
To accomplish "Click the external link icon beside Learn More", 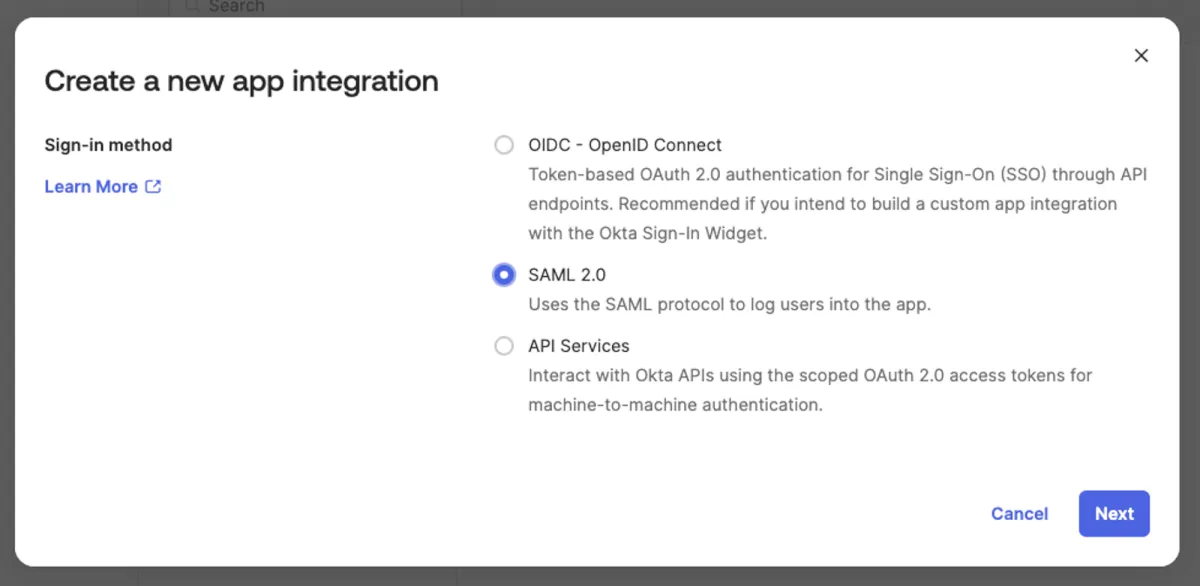I will [x=153, y=186].
